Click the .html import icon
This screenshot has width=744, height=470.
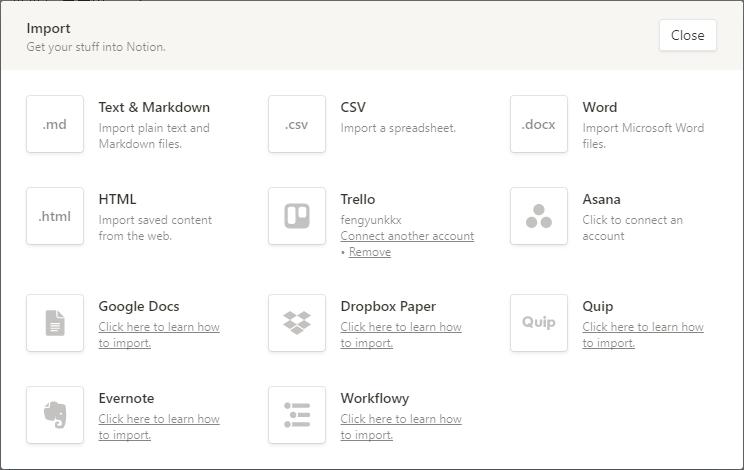click(x=55, y=216)
